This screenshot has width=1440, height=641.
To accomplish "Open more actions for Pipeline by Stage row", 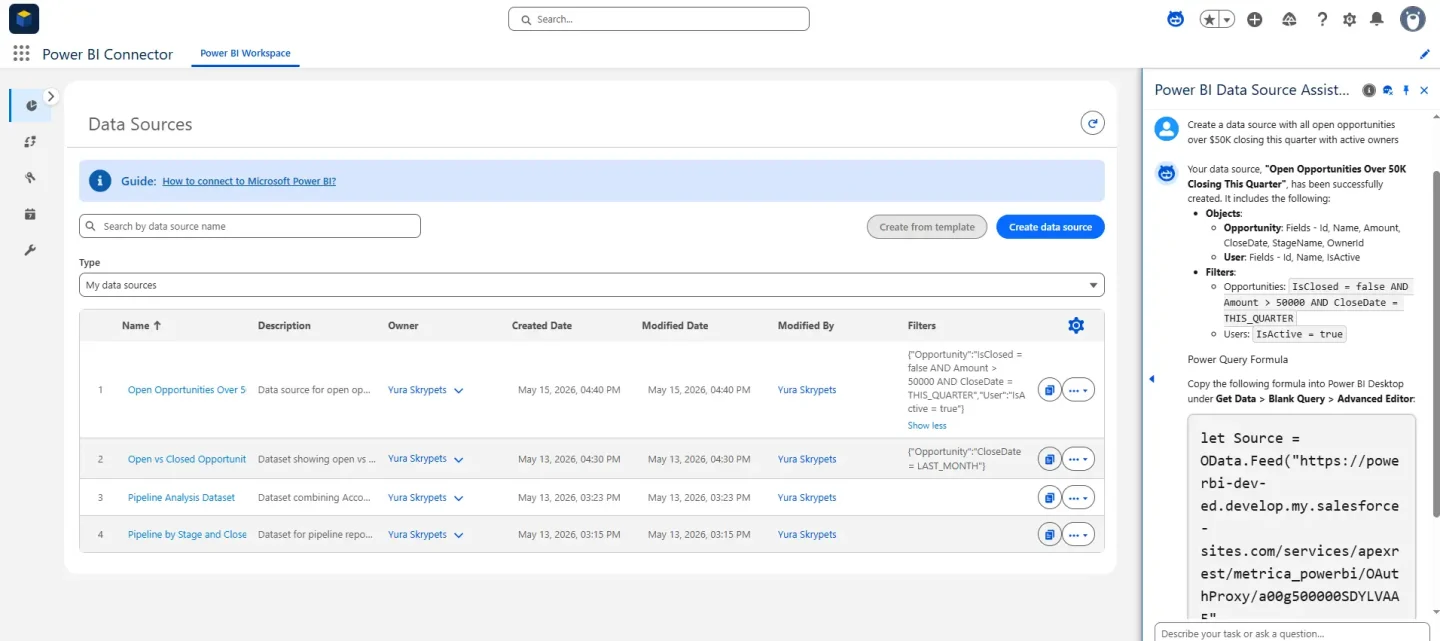I will (1078, 535).
